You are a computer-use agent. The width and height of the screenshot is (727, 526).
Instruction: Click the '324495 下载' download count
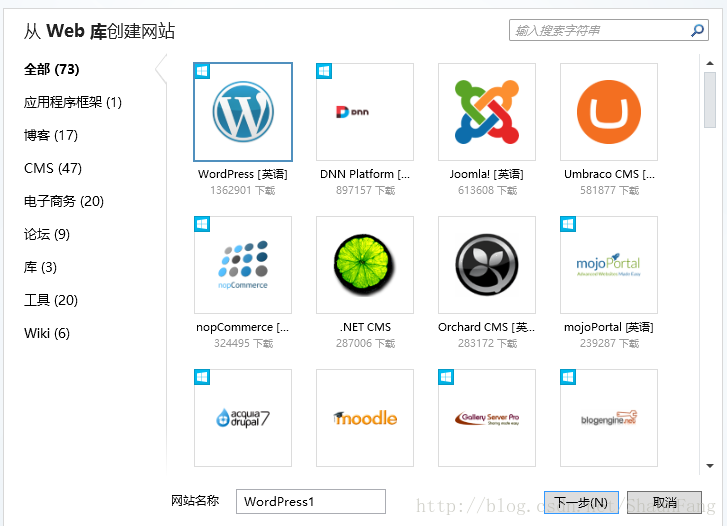(243, 344)
